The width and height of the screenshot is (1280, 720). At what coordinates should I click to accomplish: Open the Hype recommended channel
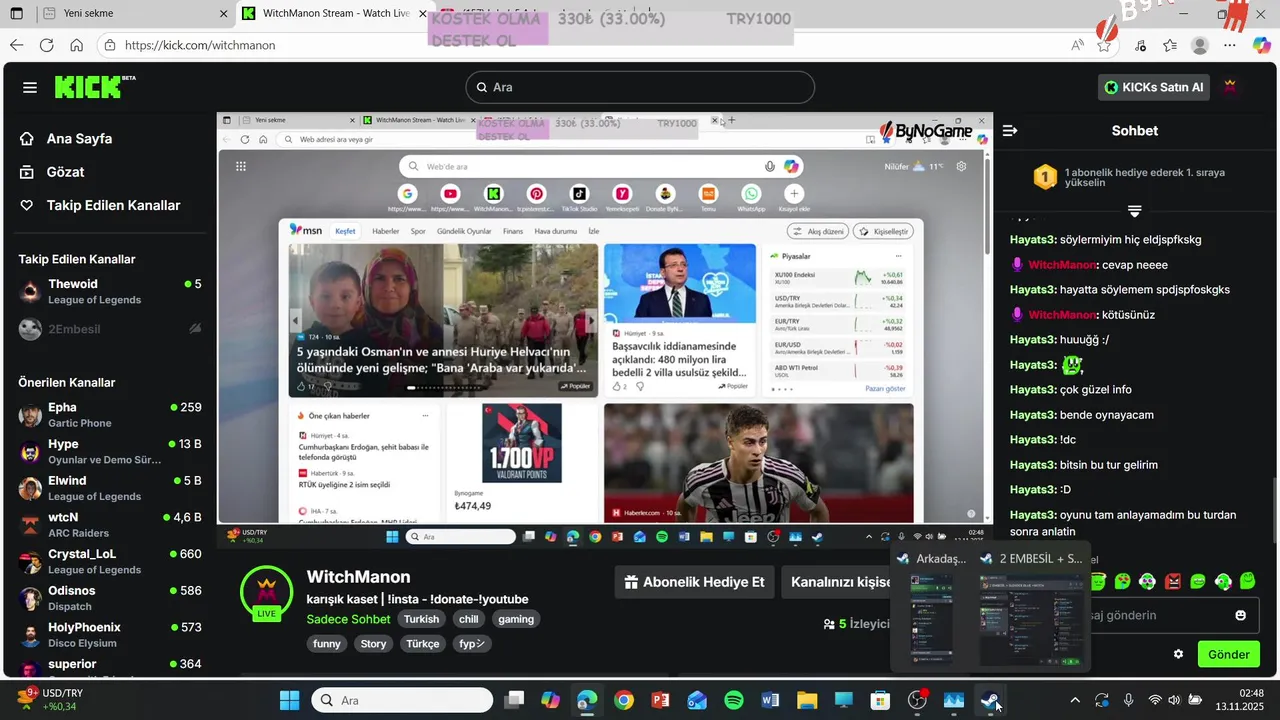pyautogui.click(x=110, y=452)
